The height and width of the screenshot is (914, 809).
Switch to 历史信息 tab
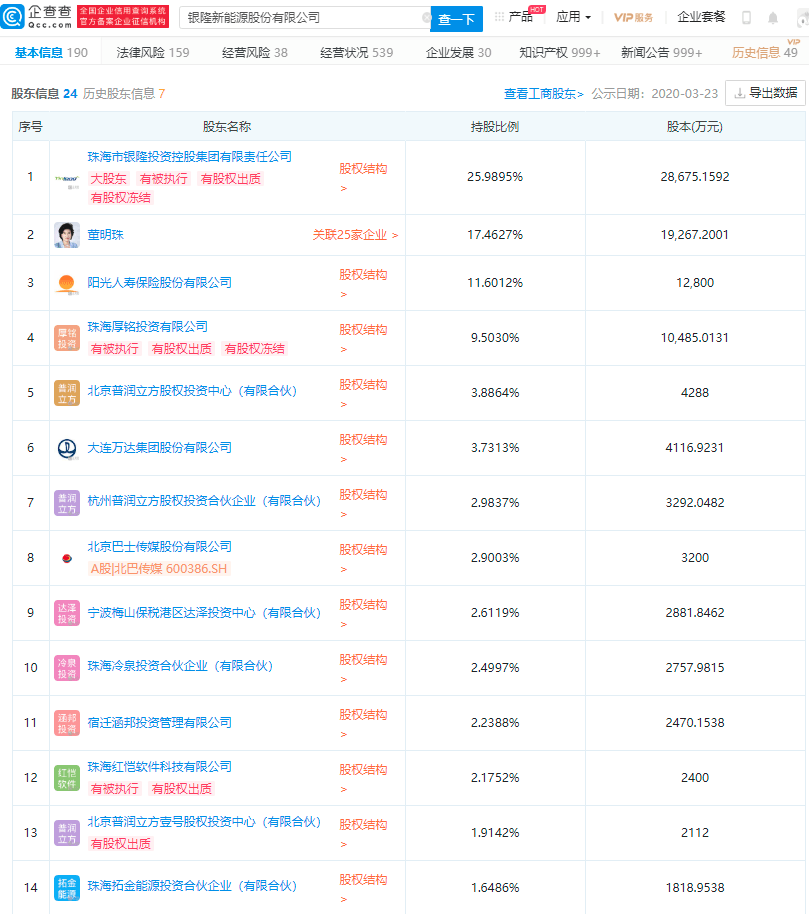[x=765, y=52]
